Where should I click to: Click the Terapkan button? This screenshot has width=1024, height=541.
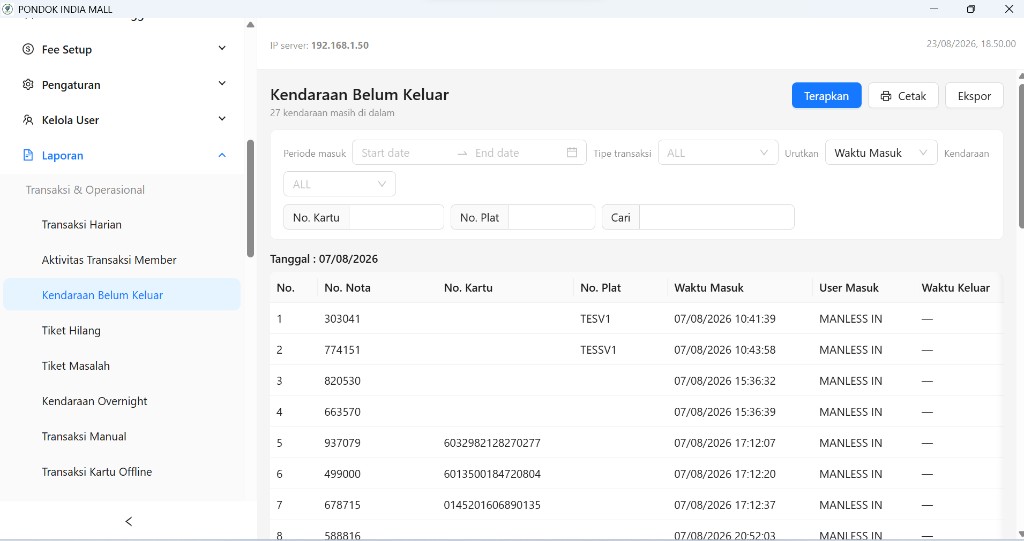[x=826, y=95]
